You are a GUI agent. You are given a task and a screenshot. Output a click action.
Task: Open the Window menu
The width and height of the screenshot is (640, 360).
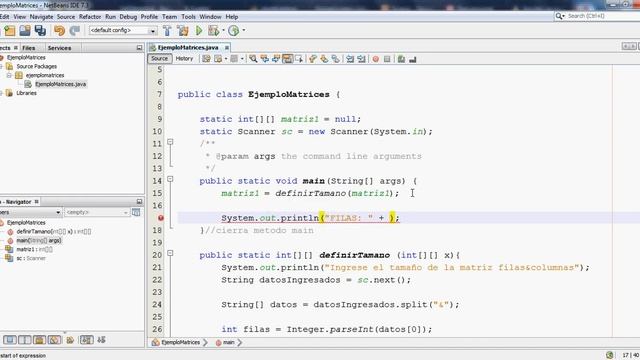[210, 17]
